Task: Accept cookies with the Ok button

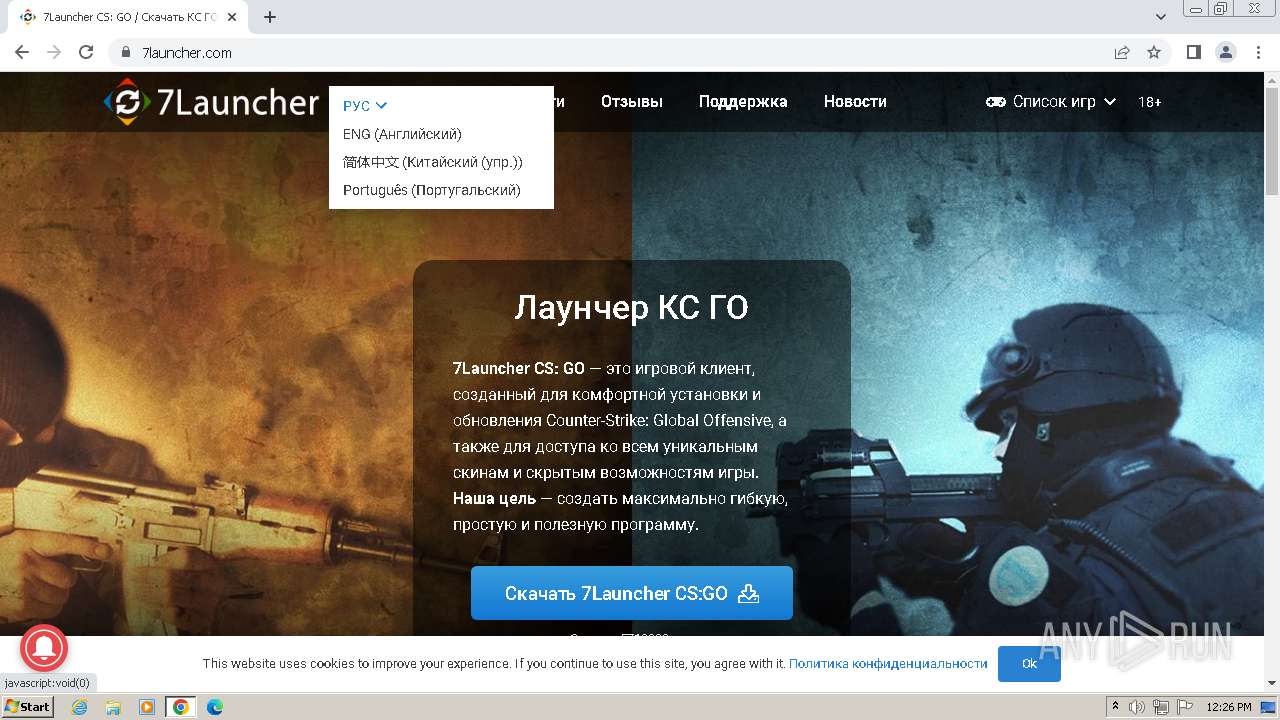Action: pyautogui.click(x=1029, y=664)
